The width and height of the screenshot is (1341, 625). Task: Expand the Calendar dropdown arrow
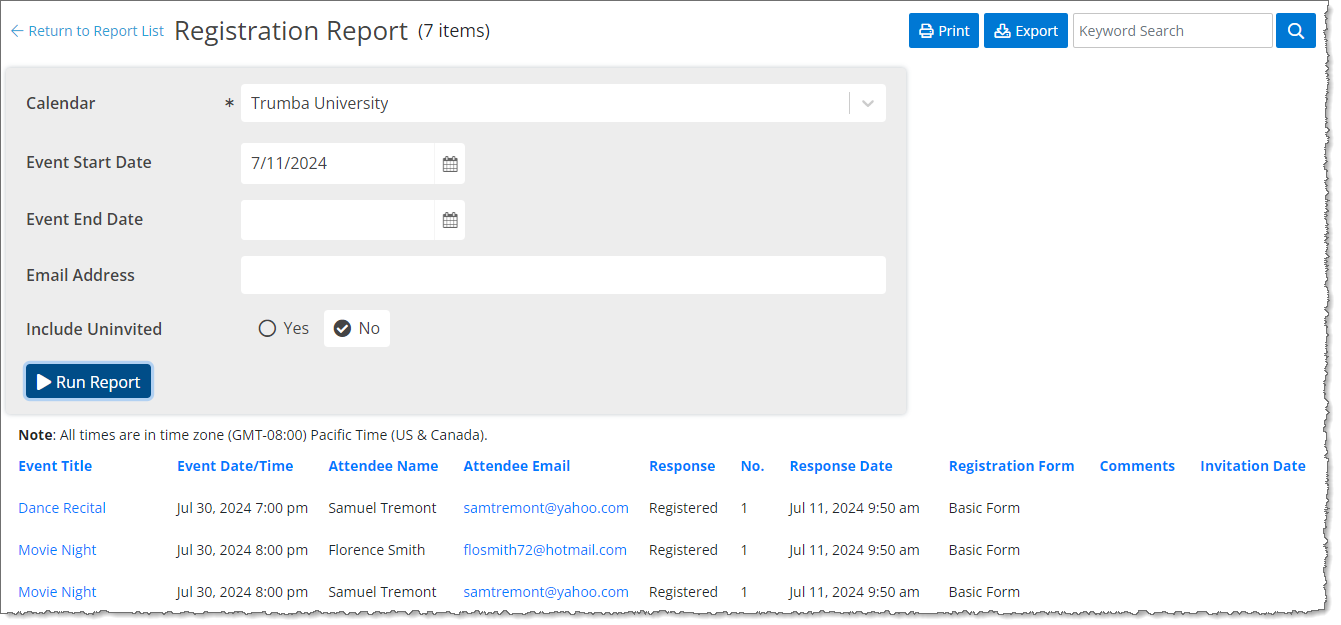point(867,103)
